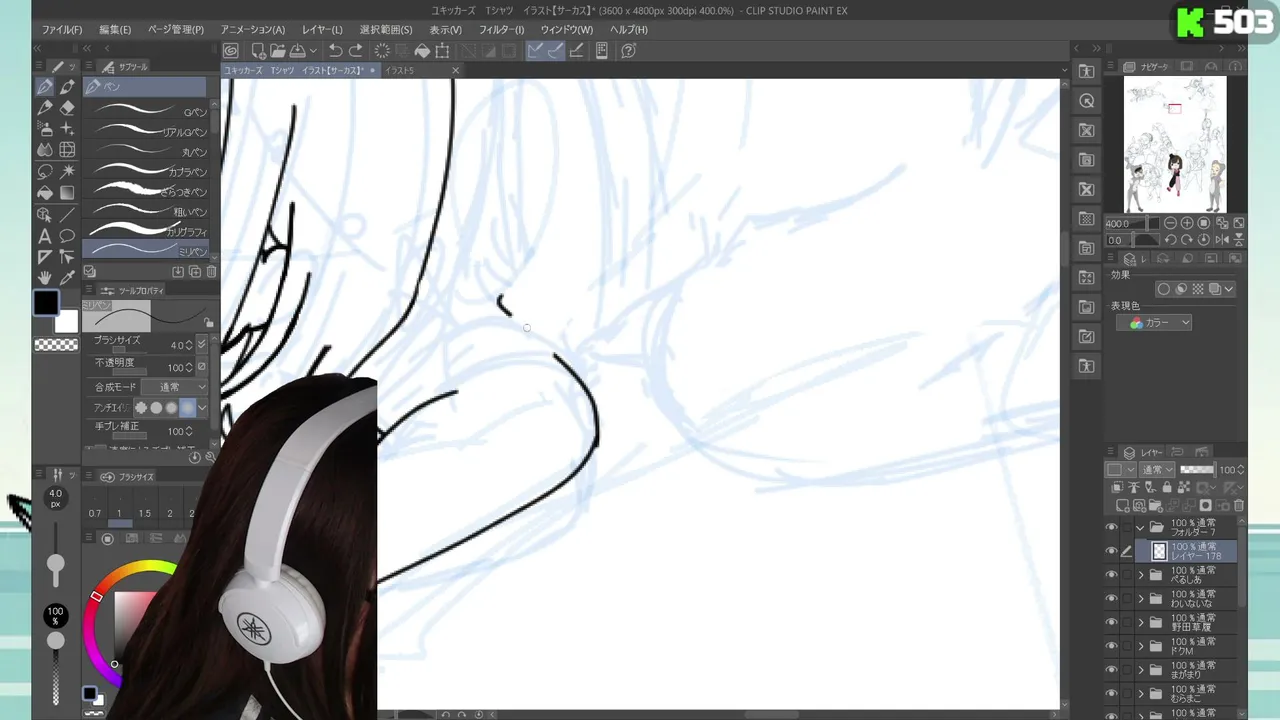The width and height of the screenshot is (1280, 720).
Task: Open the 合成モード 通常 dropdown in tool property
Action: coord(174,387)
